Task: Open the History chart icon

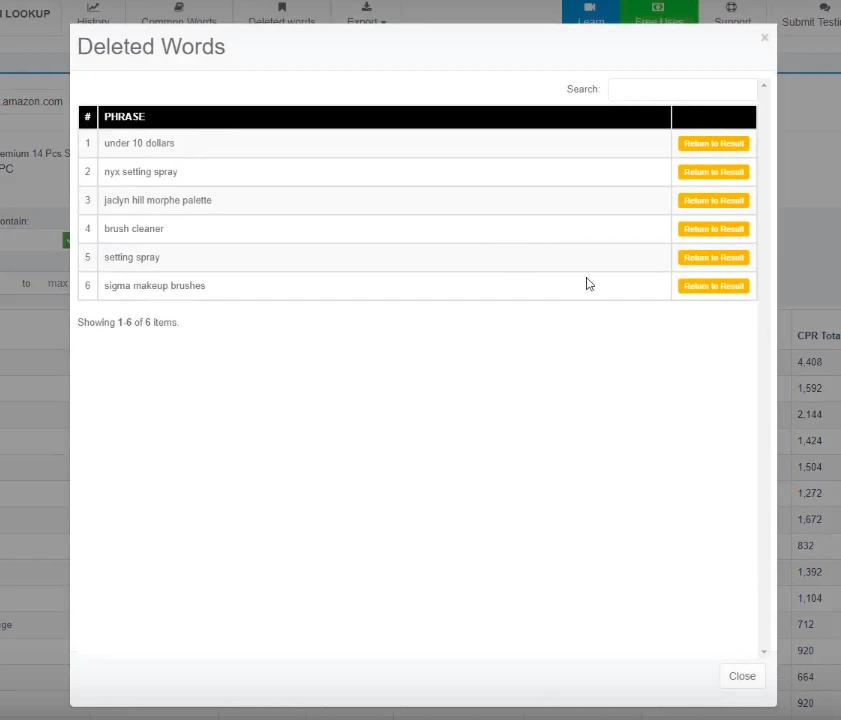Action: (x=93, y=8)
